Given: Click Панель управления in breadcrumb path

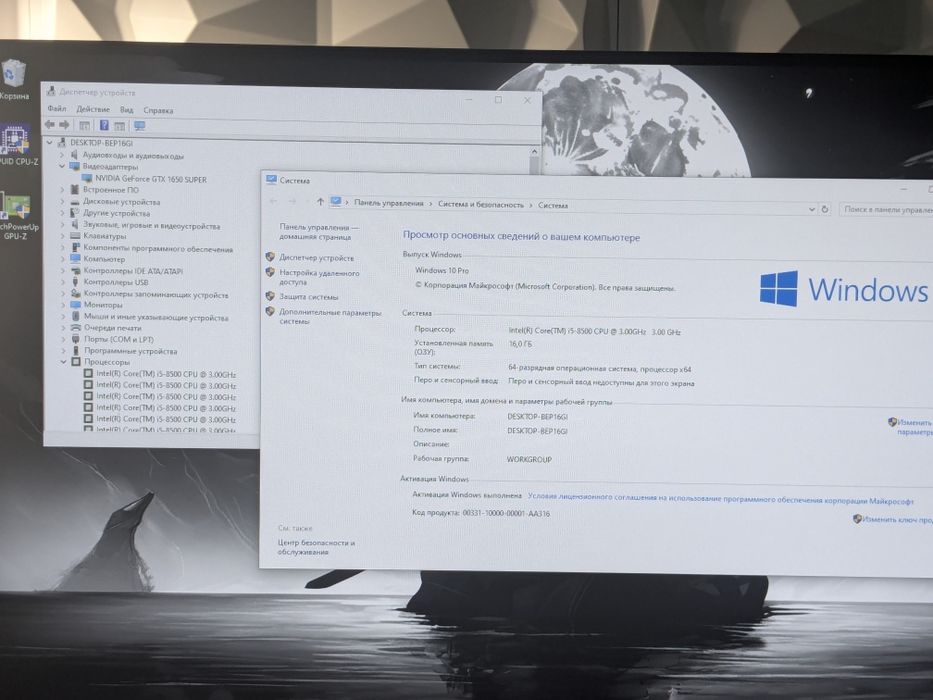Looking at the screenshot, I should pos(389,203).
